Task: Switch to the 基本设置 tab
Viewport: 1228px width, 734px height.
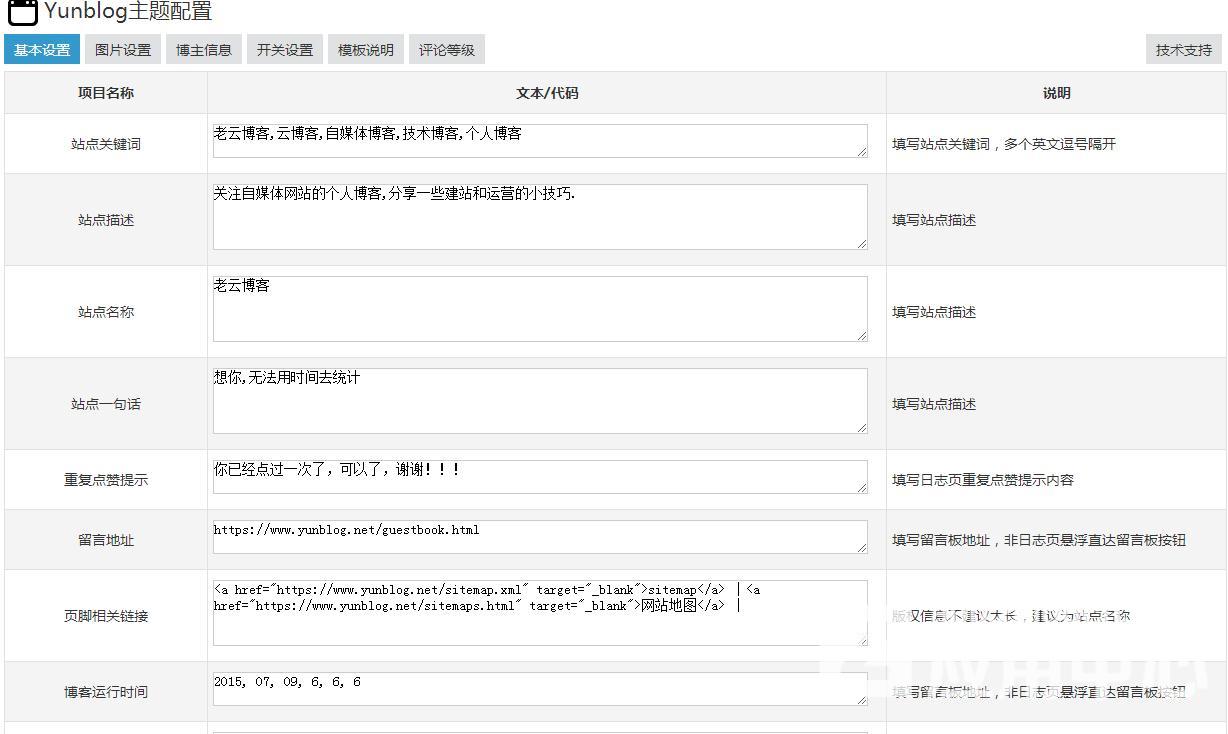Action: point(42,50)
